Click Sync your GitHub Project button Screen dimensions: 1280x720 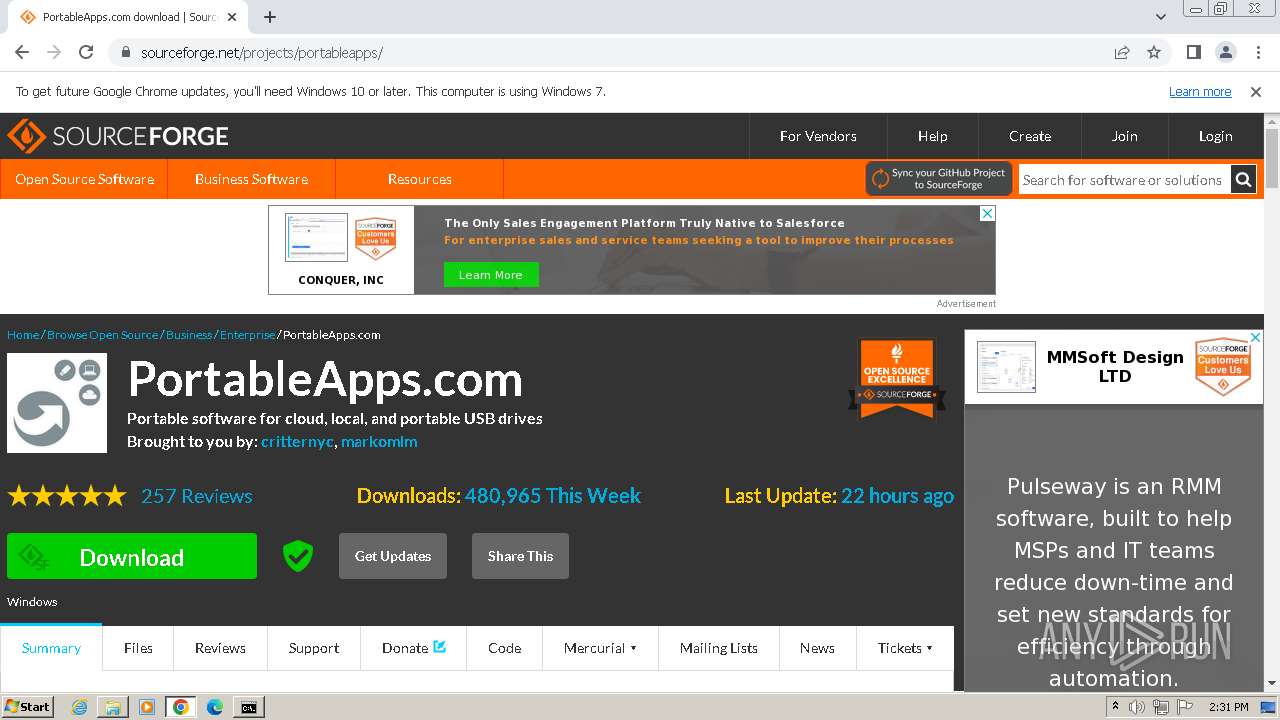[x=939, y=179]
